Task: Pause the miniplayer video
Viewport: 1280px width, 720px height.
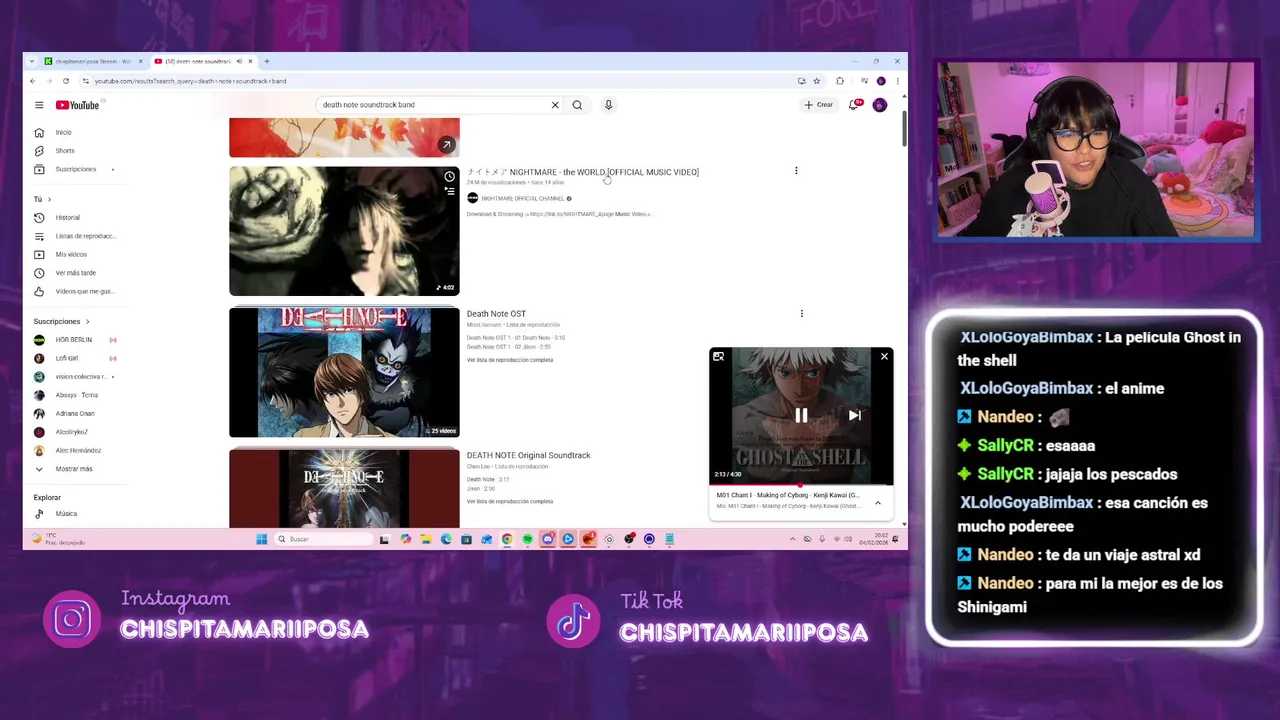Action: [x=801, y=415]
